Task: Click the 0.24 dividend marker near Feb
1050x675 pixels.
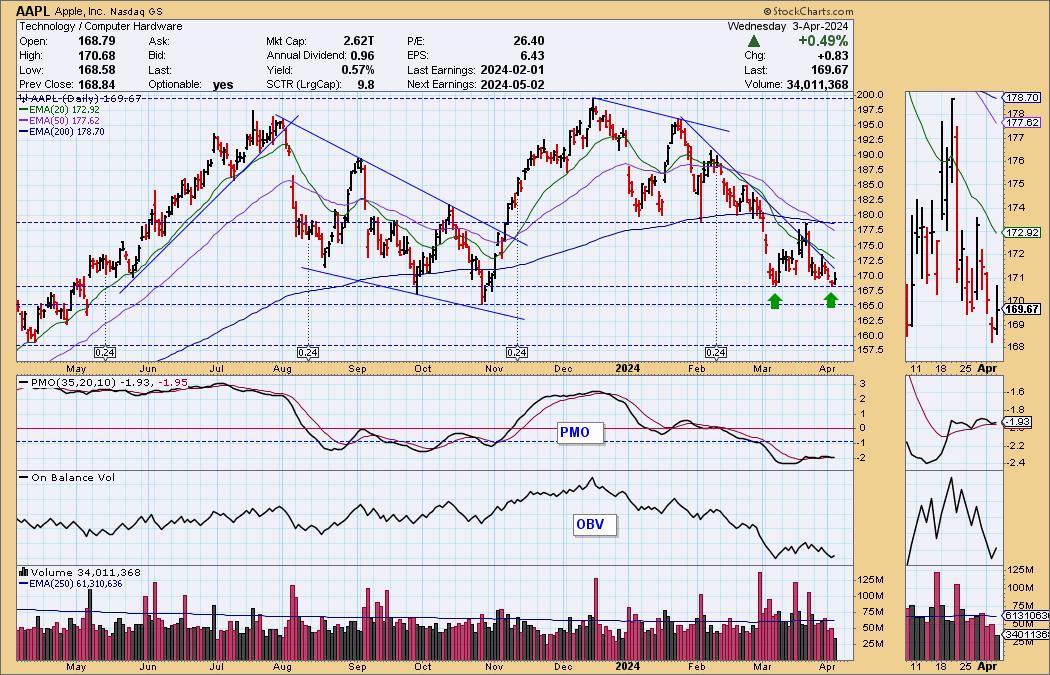Action: pyautogui.click(x=716, y=352)
